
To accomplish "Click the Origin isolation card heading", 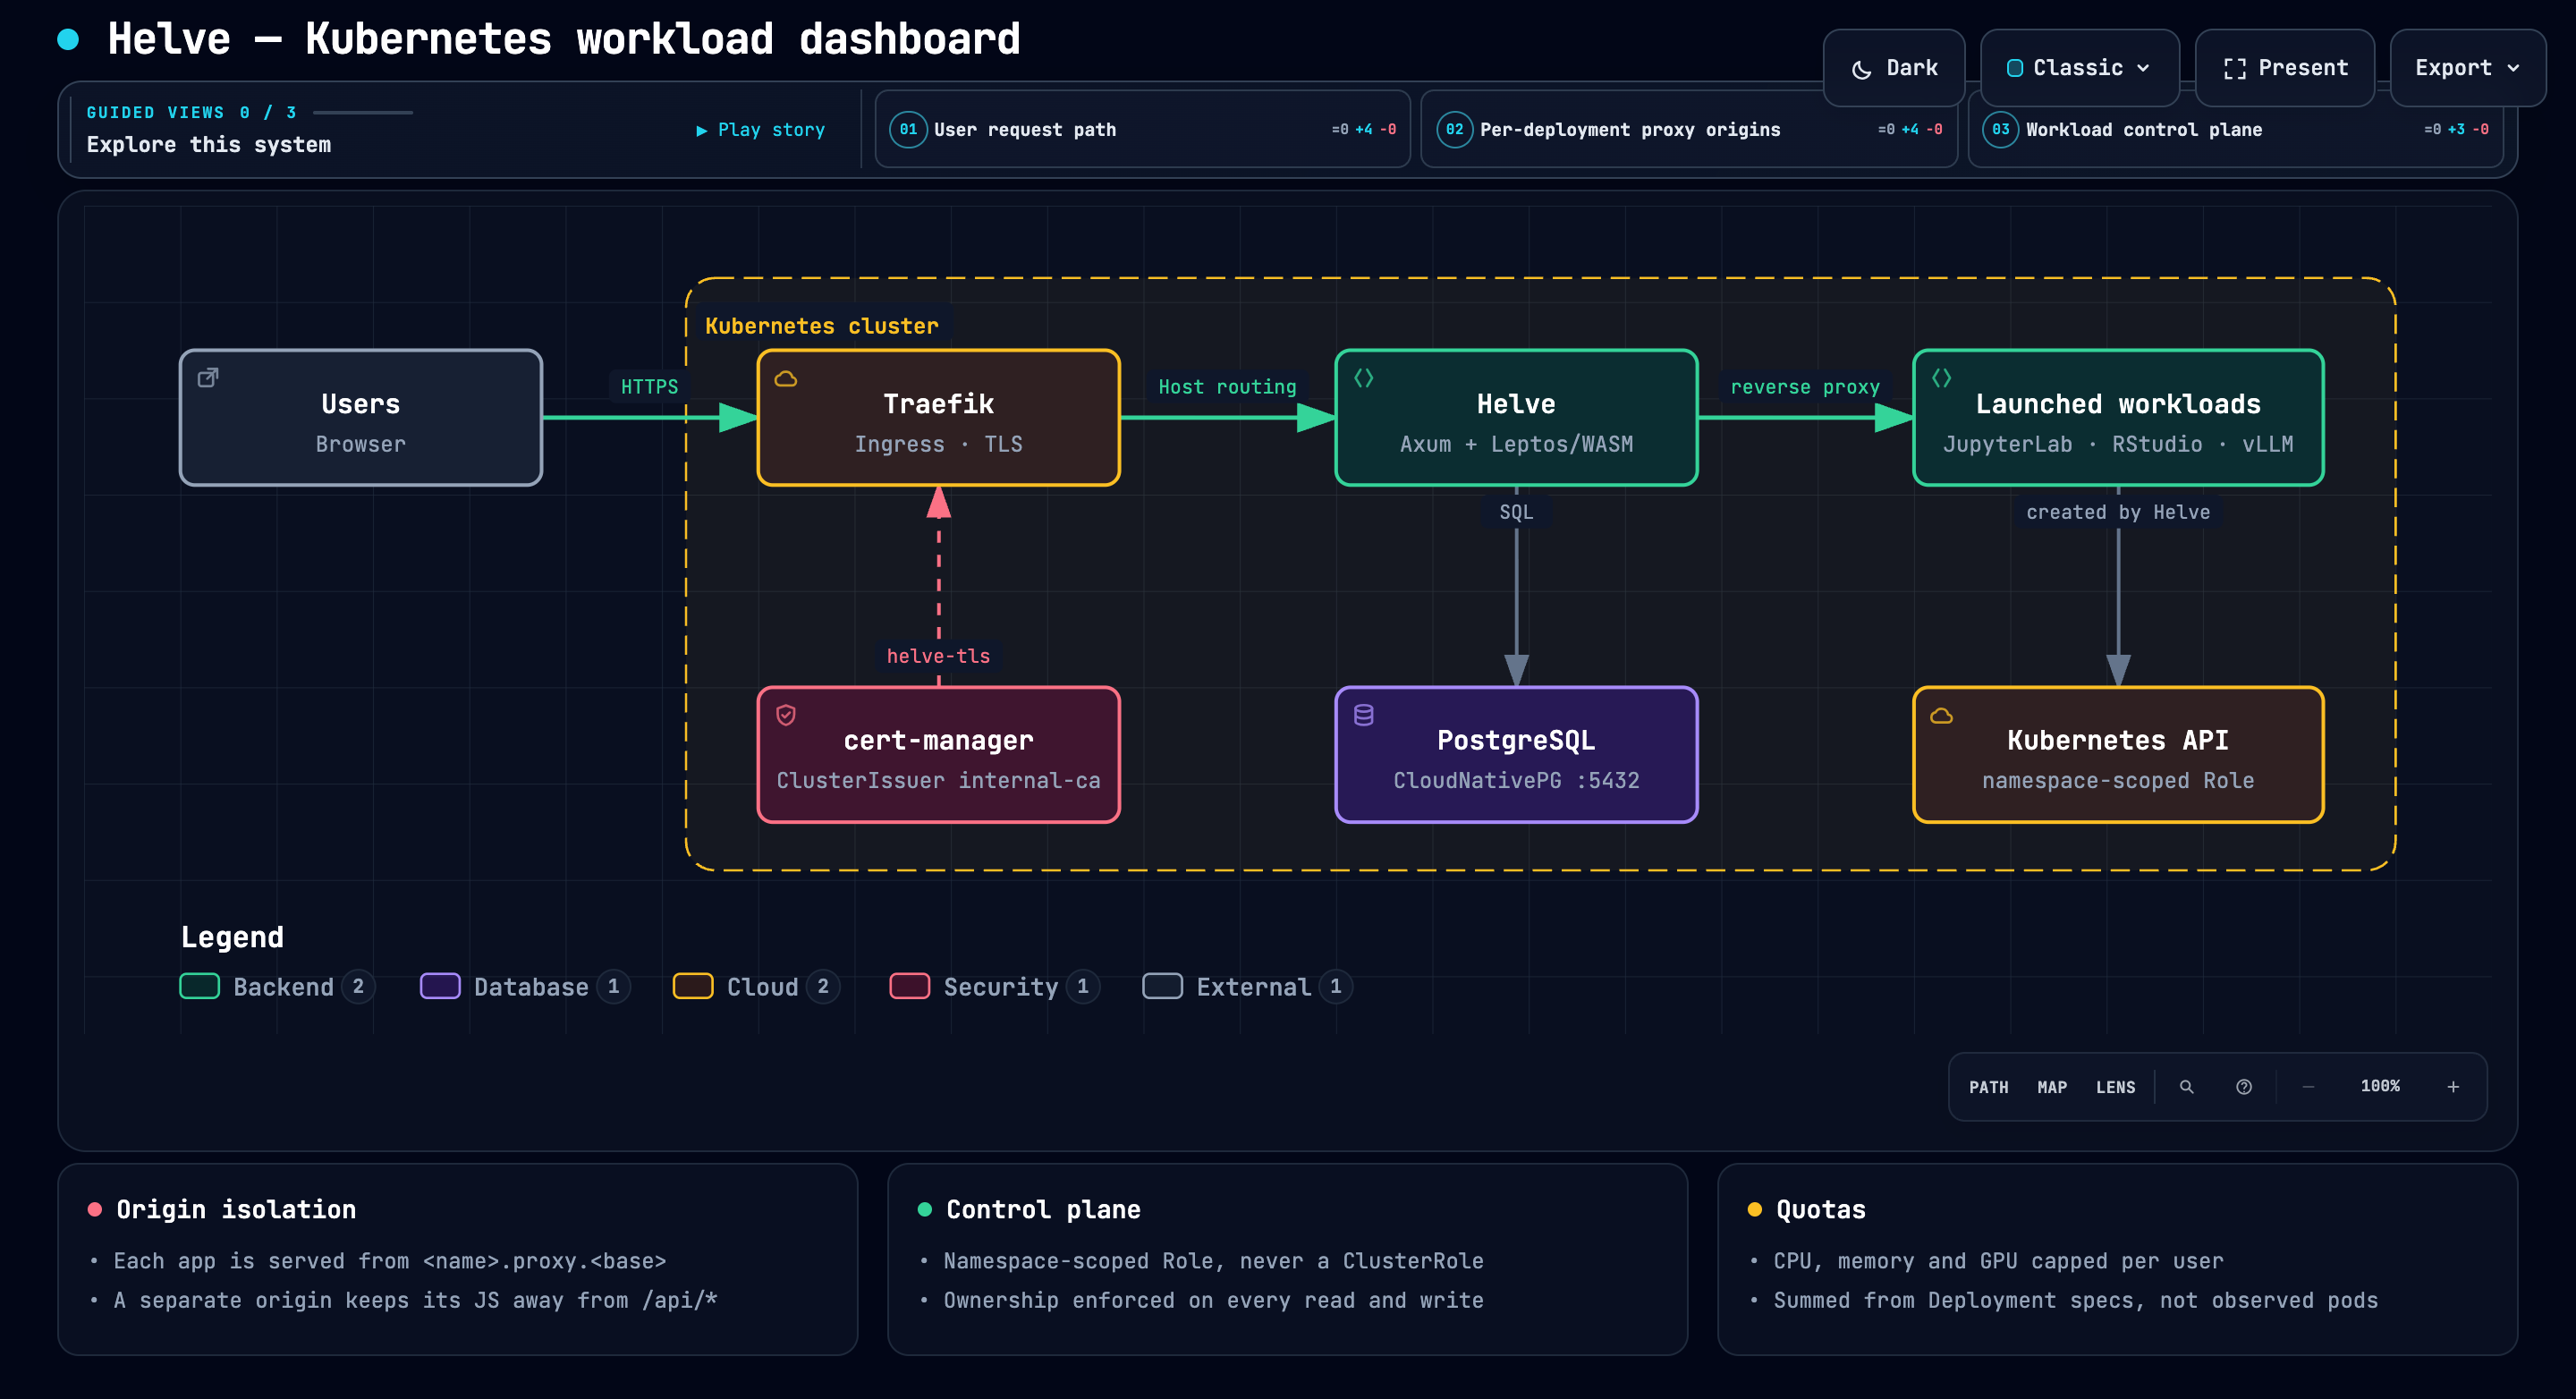I will coord(236,1210).
